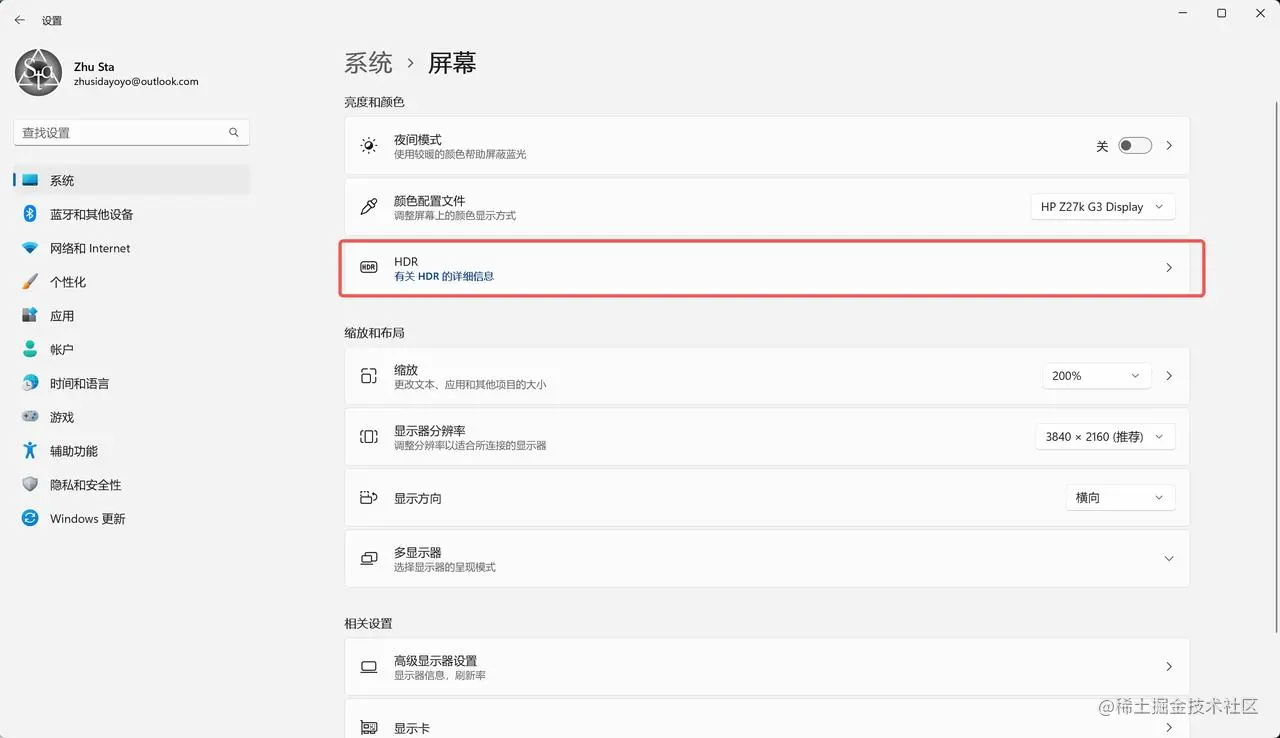Select 应用 in the sidebar menu
The image size is (1280, 738).
[x=62, y=315]
